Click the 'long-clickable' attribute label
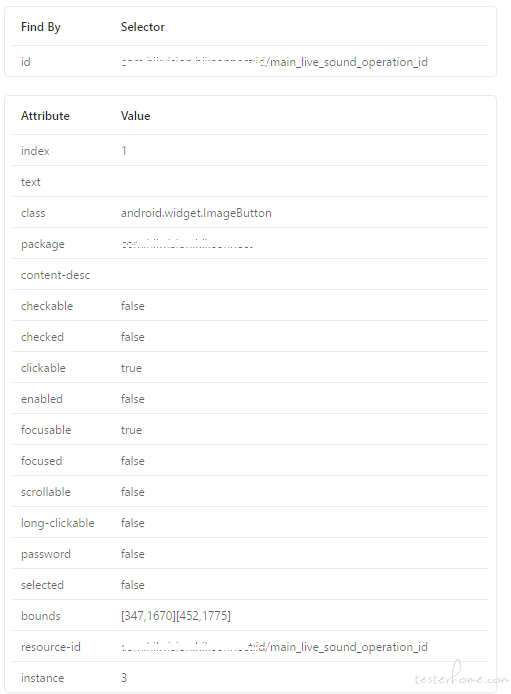The width and height of the screenshot is (511, 694). (x=58, y=523)
